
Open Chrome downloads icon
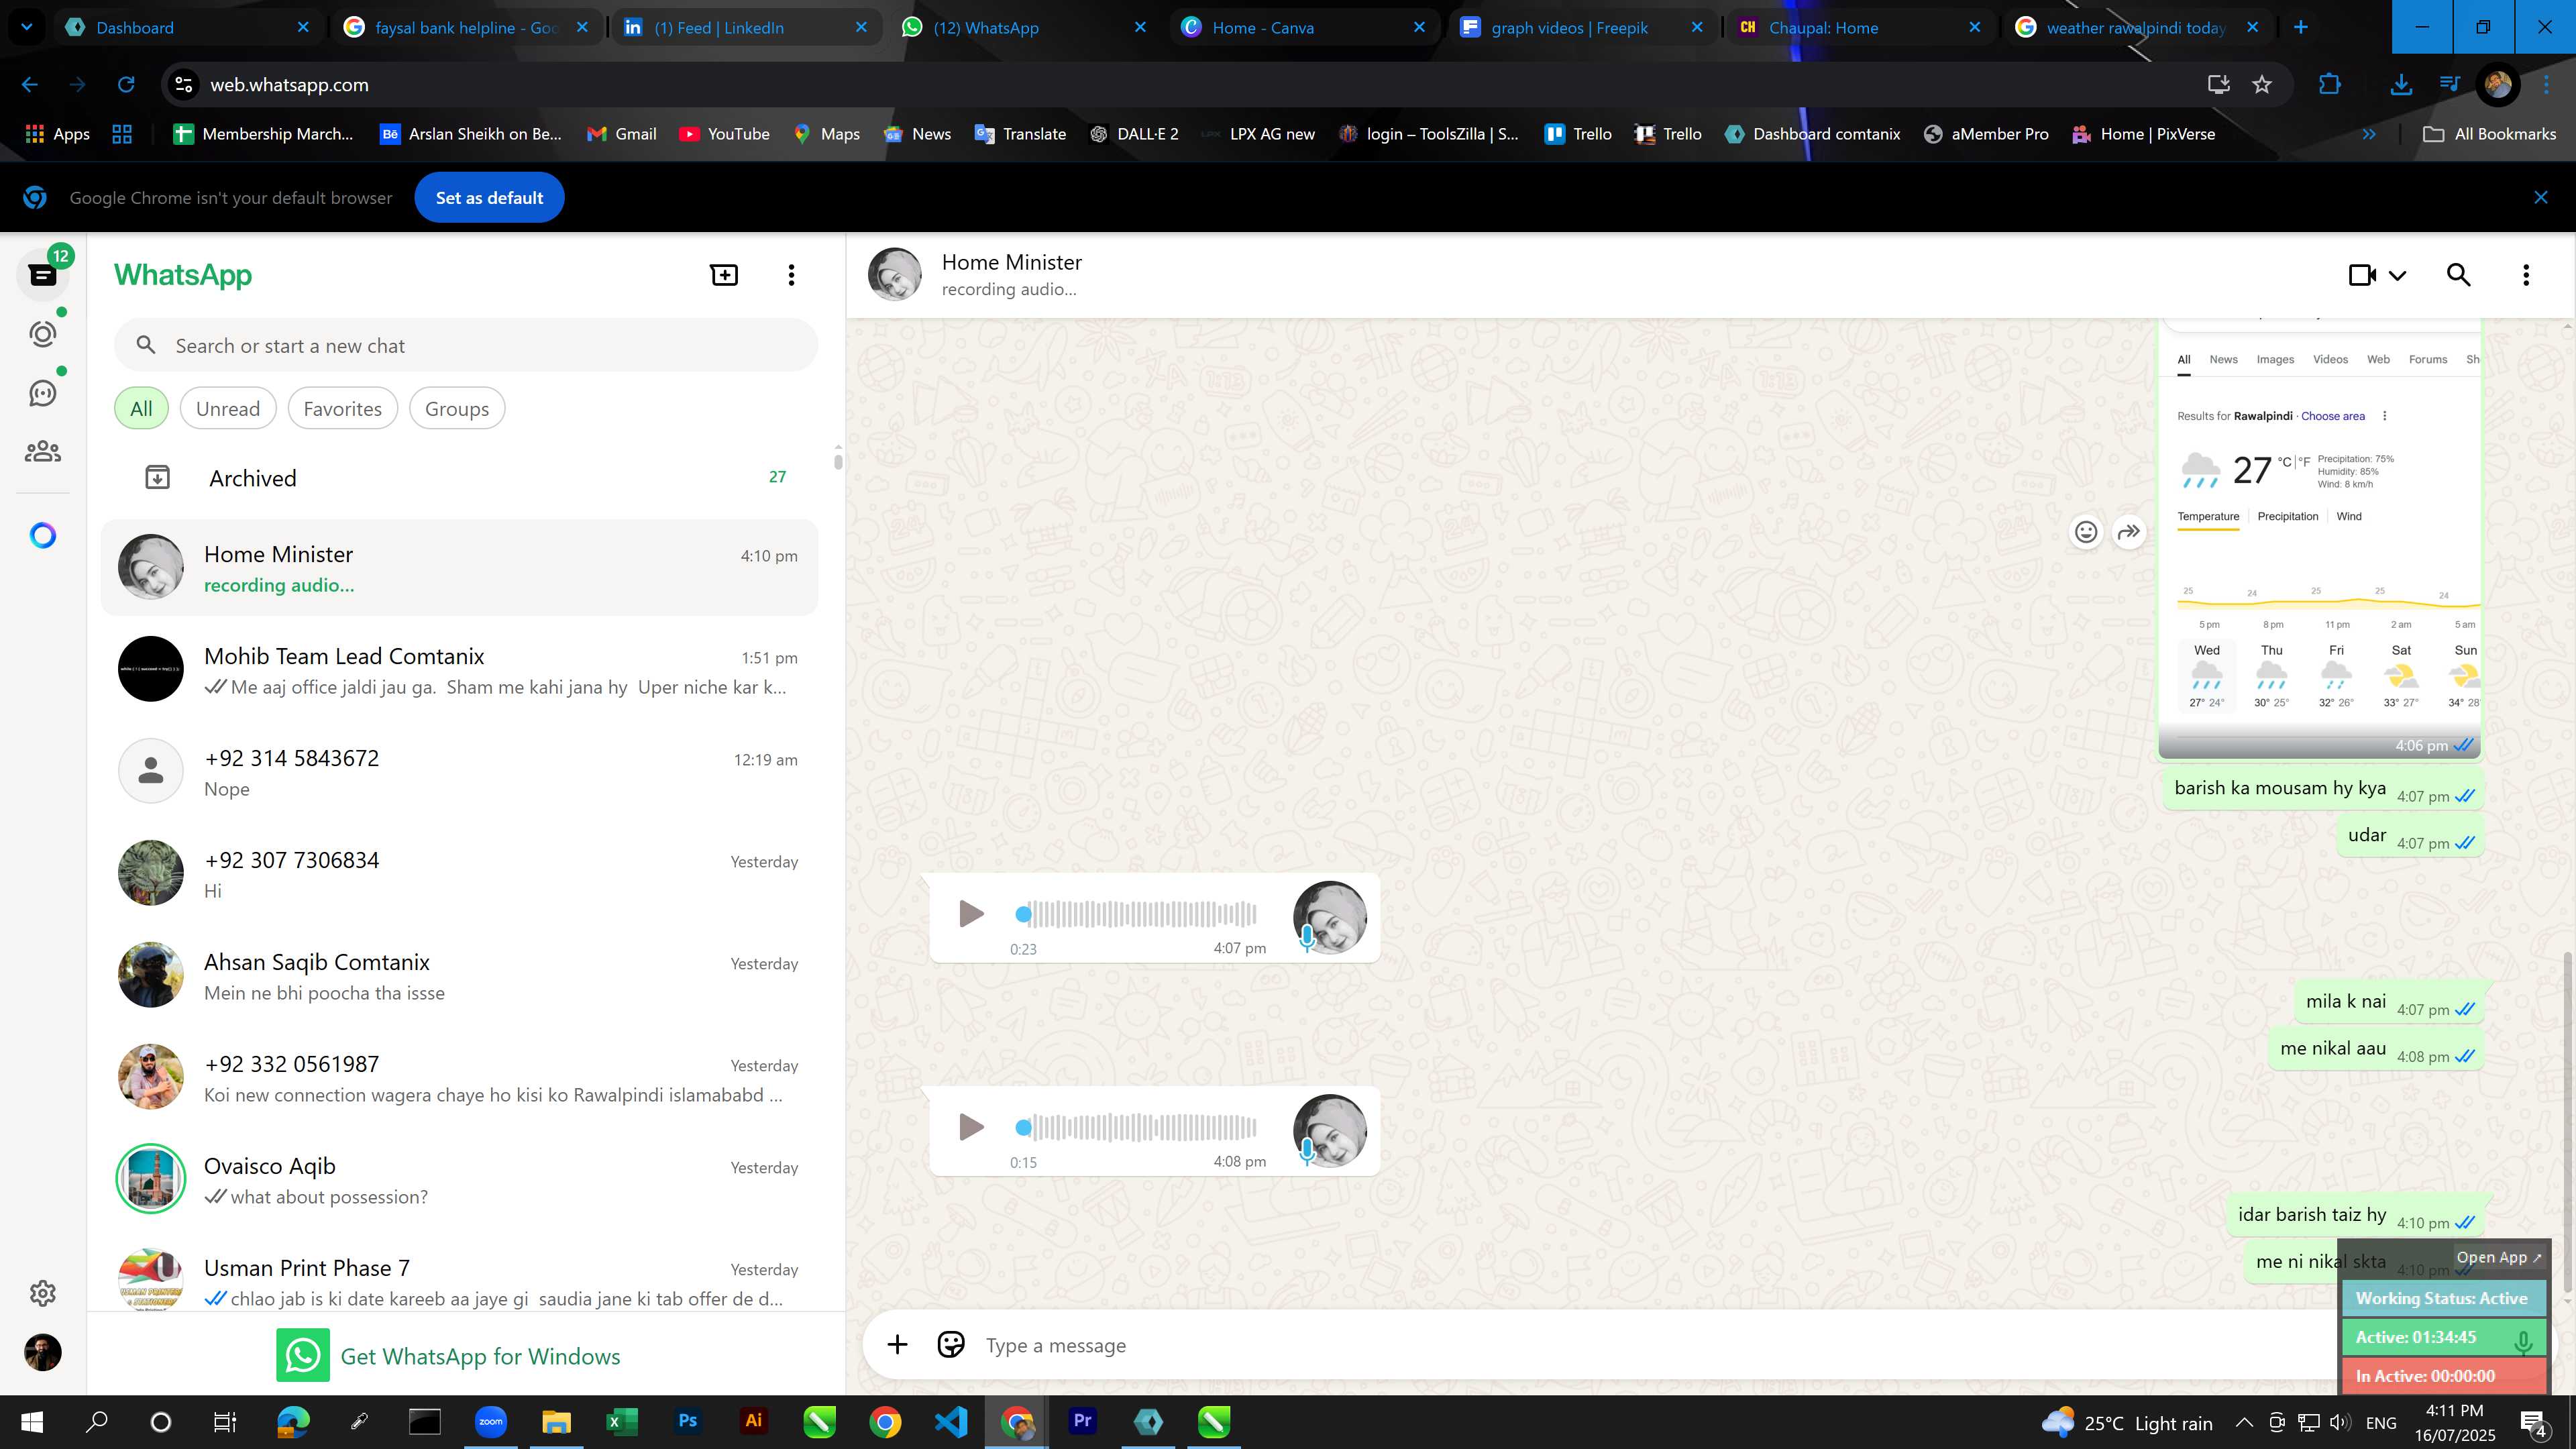pyautogui.click(x=2401, y=85)
